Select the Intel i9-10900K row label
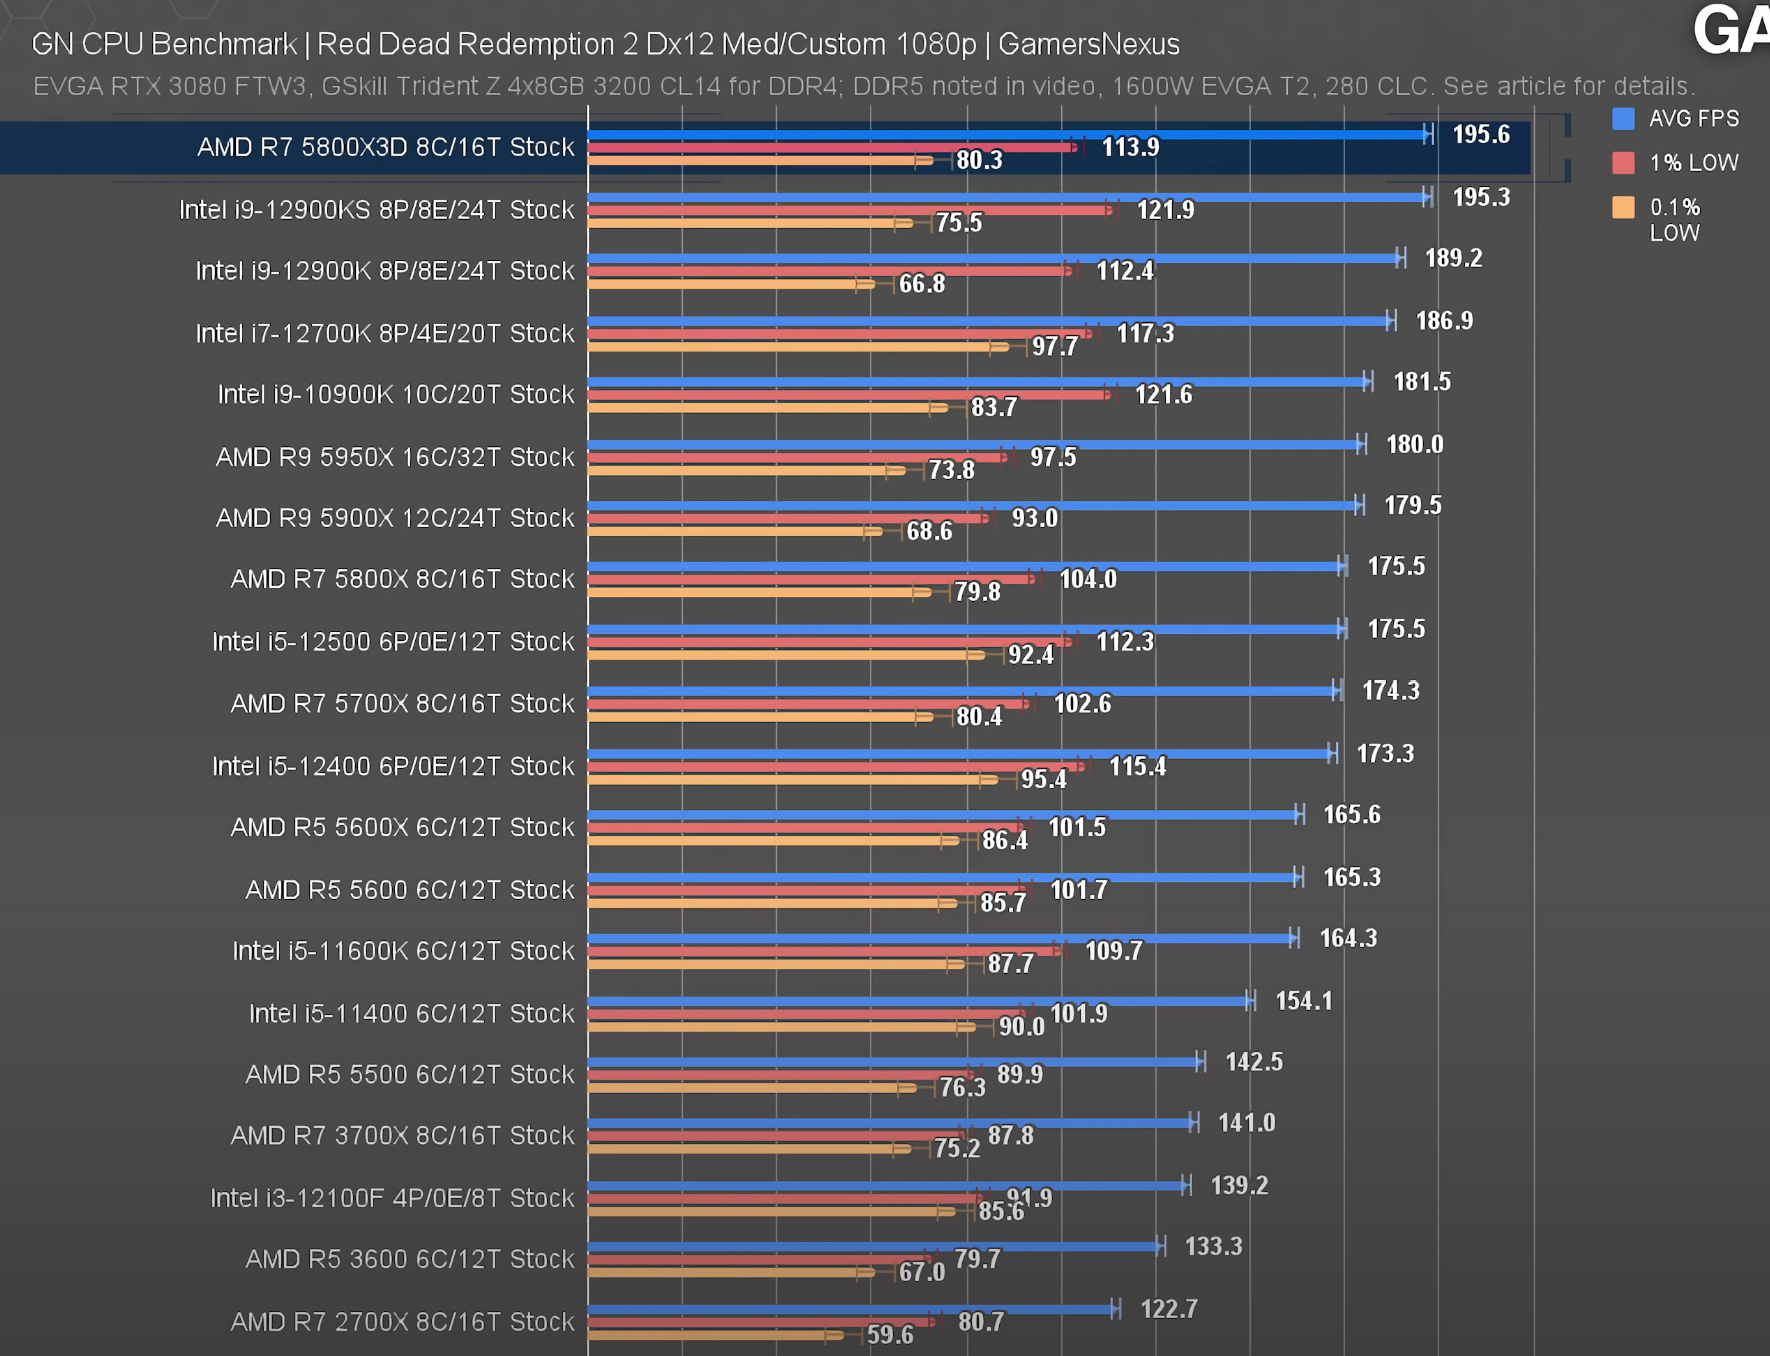 396,395
